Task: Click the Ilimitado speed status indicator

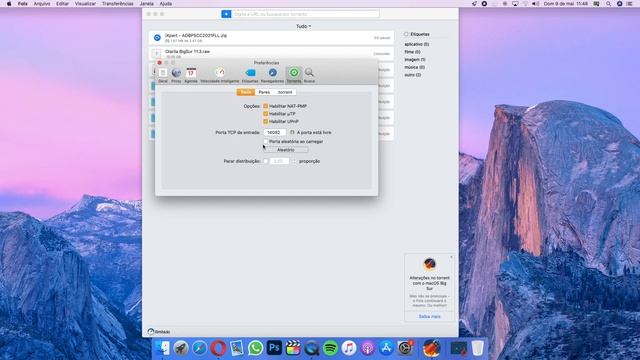Action: [x=159, y=331]
